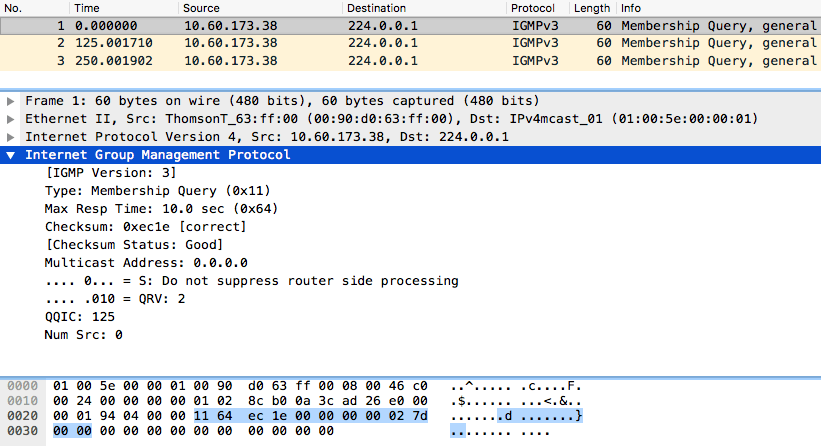The width and height of the screenshot is (821, 446).
Task: Sort by the Protocol column header
Action: click(x=532, y=8)
